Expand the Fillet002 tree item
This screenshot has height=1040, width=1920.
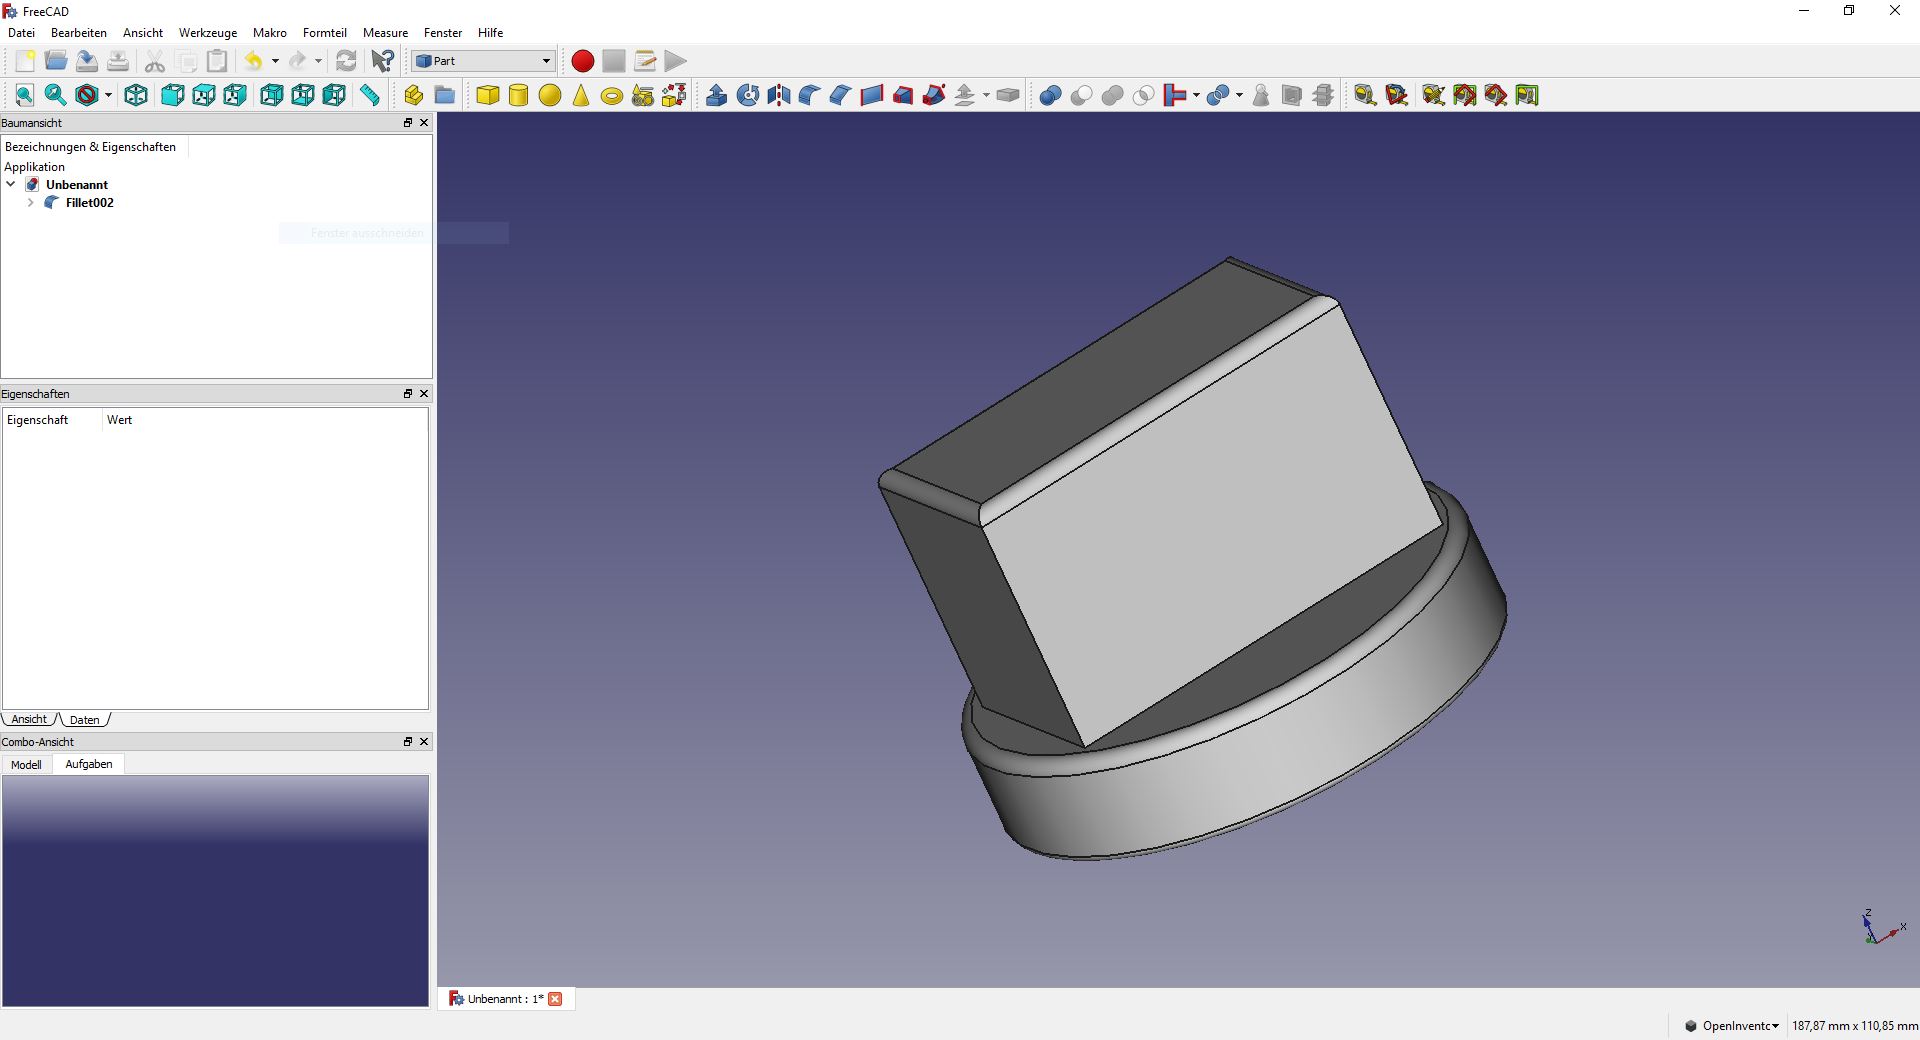click(x=31, y=202)
